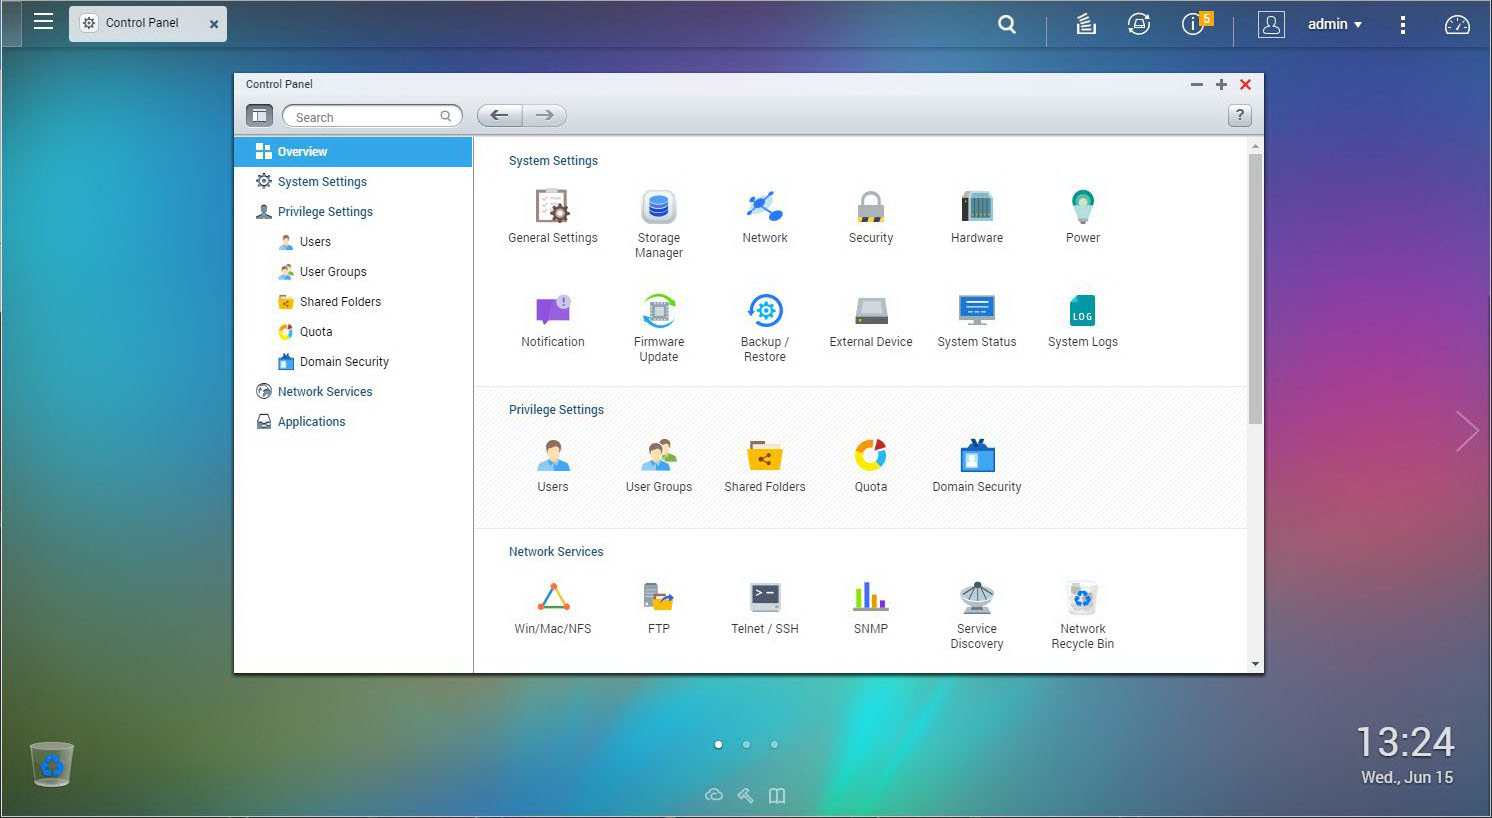Open the Win/Mac/NFS icon
1492x818 pixels.
[x=553, y=599]
